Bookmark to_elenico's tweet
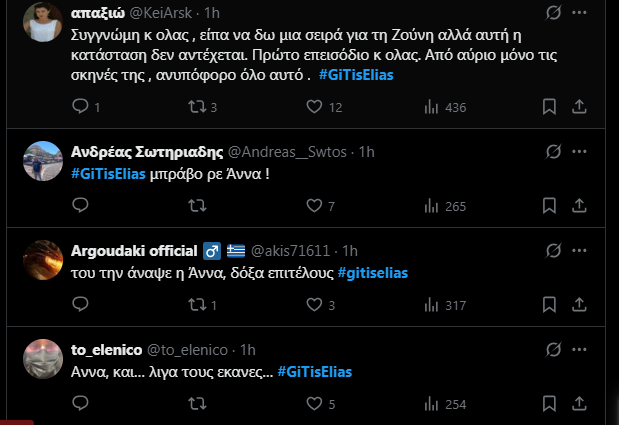This screenshot has height=425, width=619. click(549, 405)
